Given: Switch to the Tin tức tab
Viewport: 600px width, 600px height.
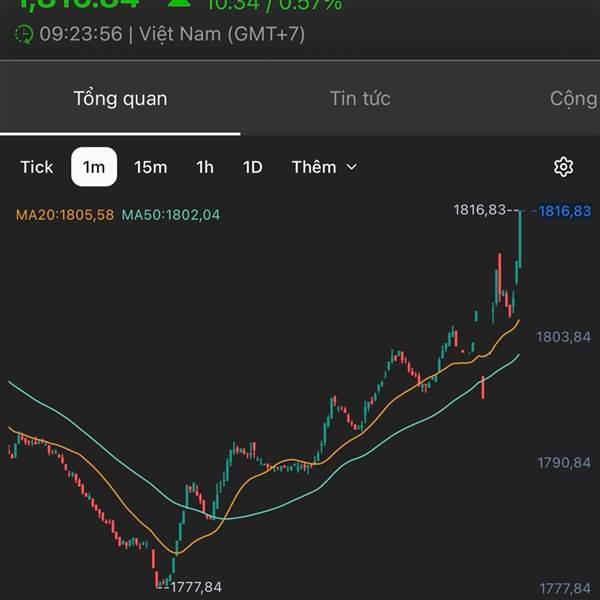Looking at the screenshot, I should pos(360,98).
